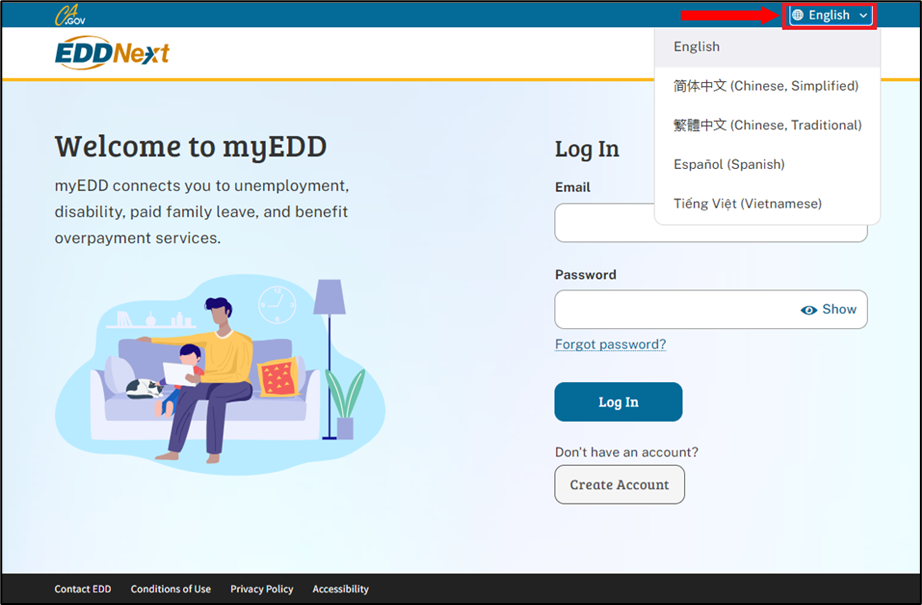Pick Tiếng Việt (Vietnamese) from the list

(747, 203)
